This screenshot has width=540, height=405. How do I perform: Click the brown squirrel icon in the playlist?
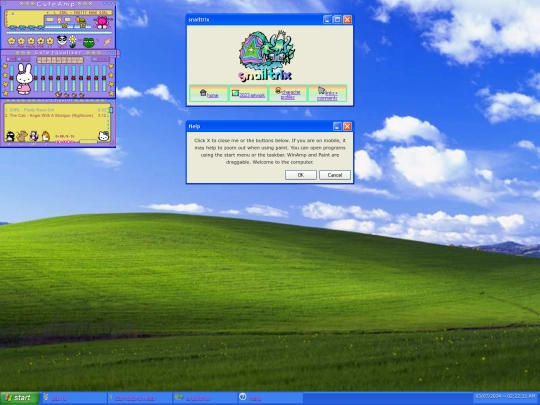coord(22,136)
